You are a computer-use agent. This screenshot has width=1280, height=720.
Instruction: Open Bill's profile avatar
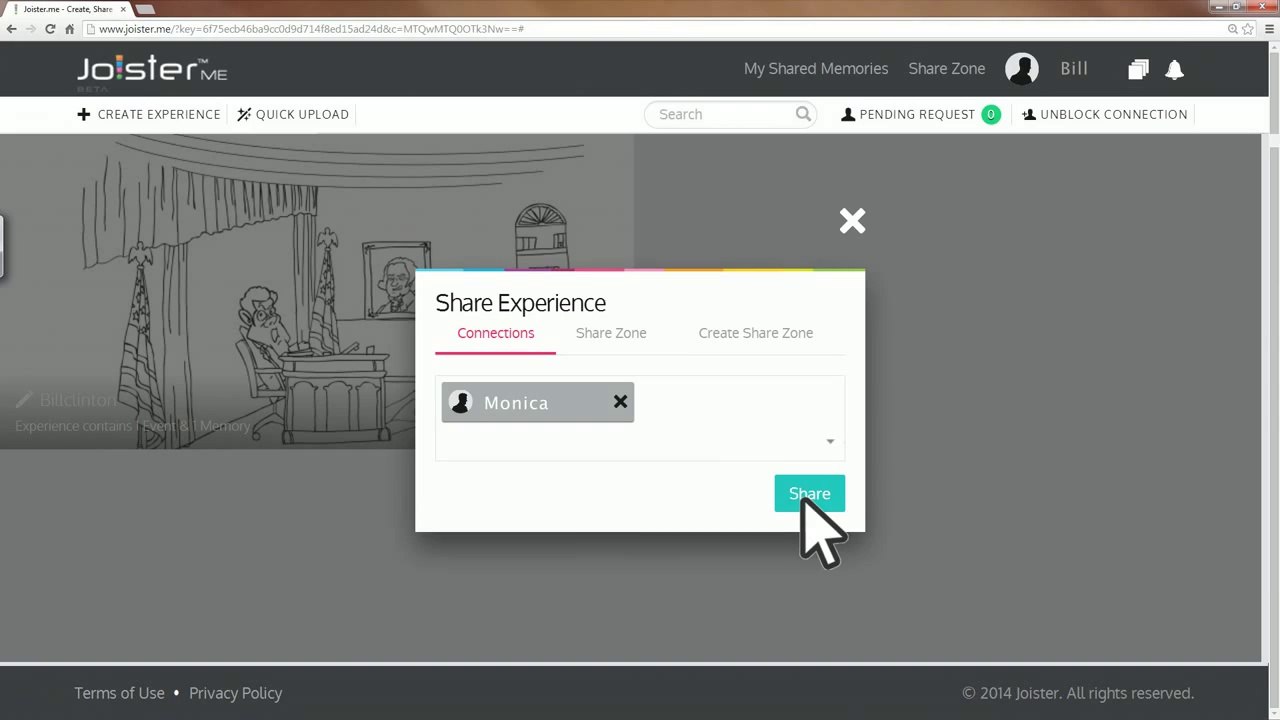pos(1022,68)
